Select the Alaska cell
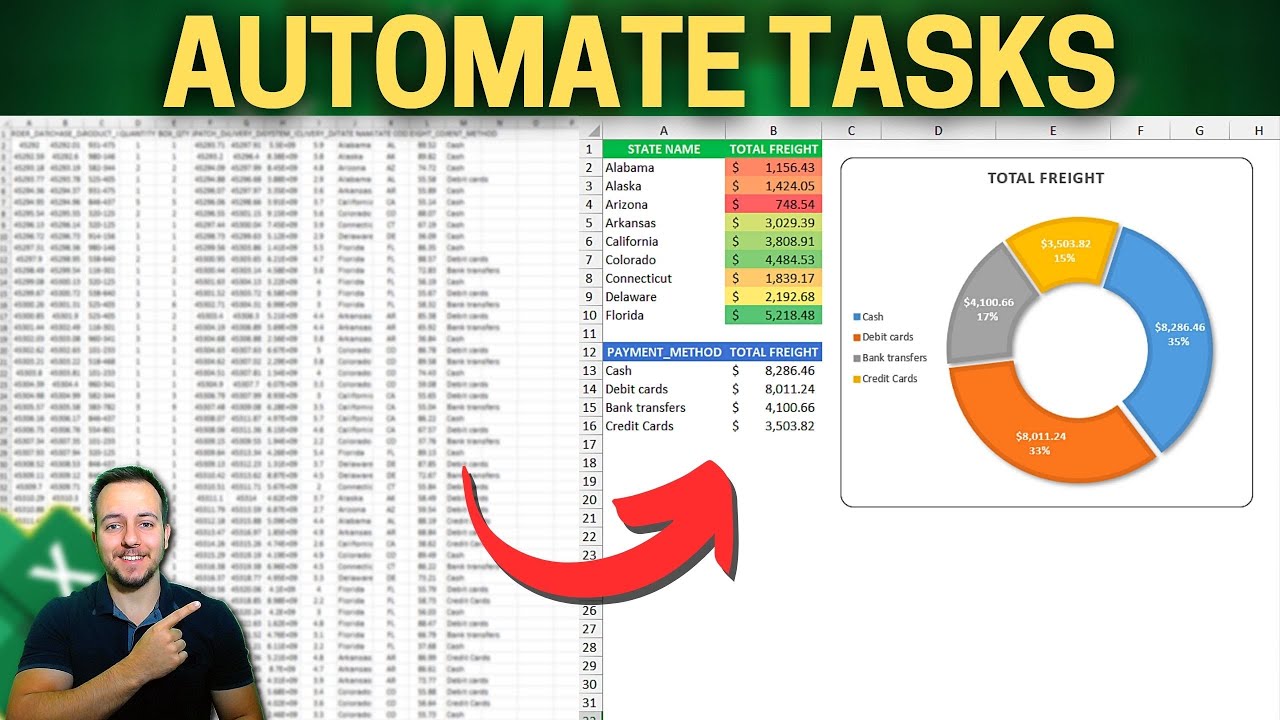Image resolution: width=1280 pixels, height=720 pixels. pyautogui.click(x=664, y=186)
